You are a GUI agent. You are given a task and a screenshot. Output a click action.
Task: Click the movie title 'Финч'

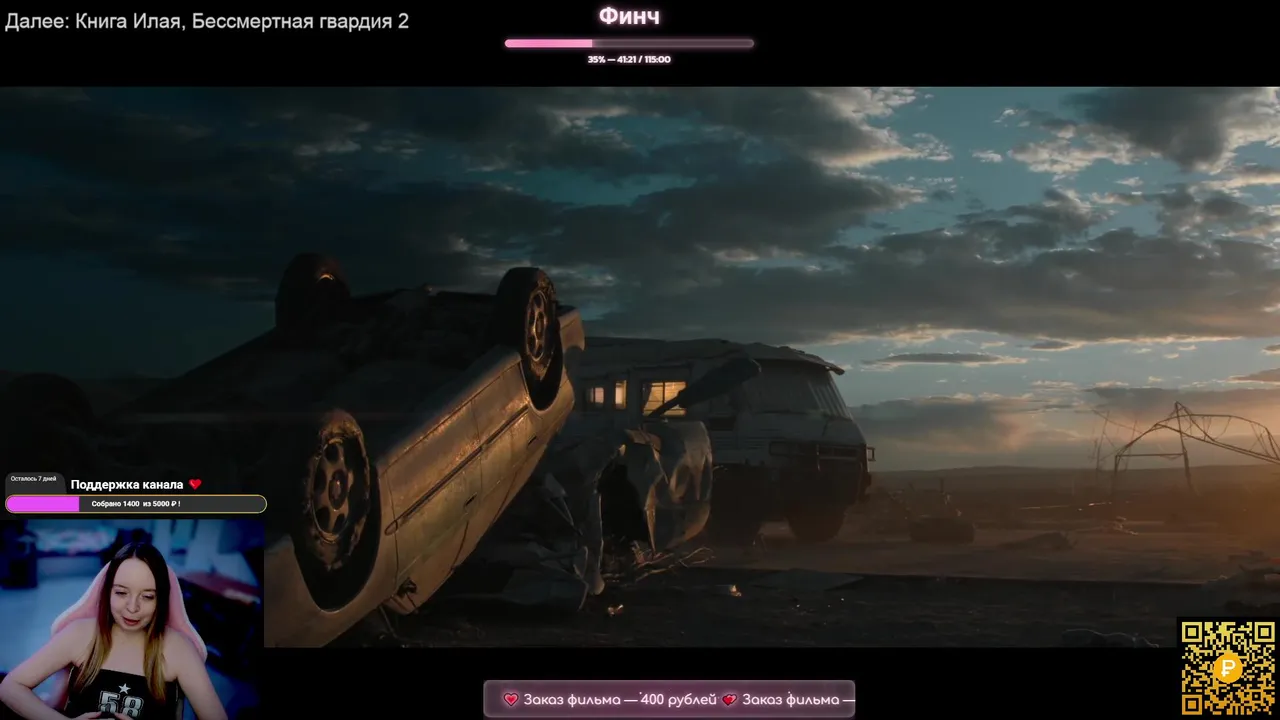pos(629,16)
